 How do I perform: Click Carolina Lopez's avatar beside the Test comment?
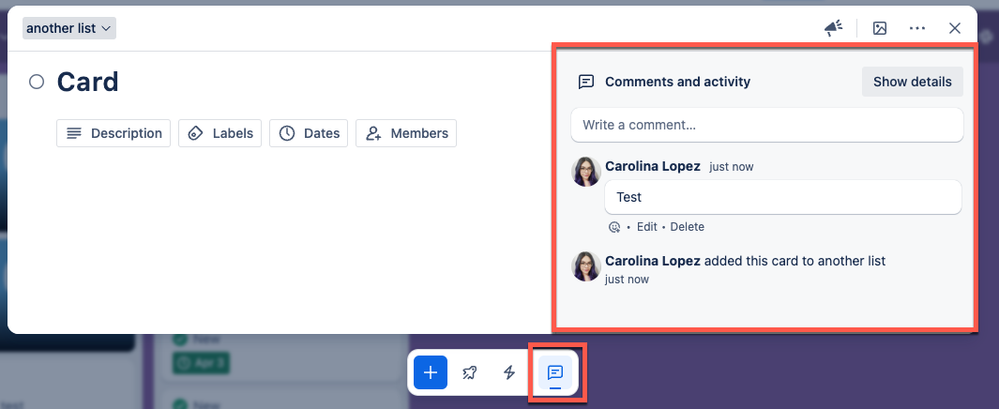pos(586,171)
